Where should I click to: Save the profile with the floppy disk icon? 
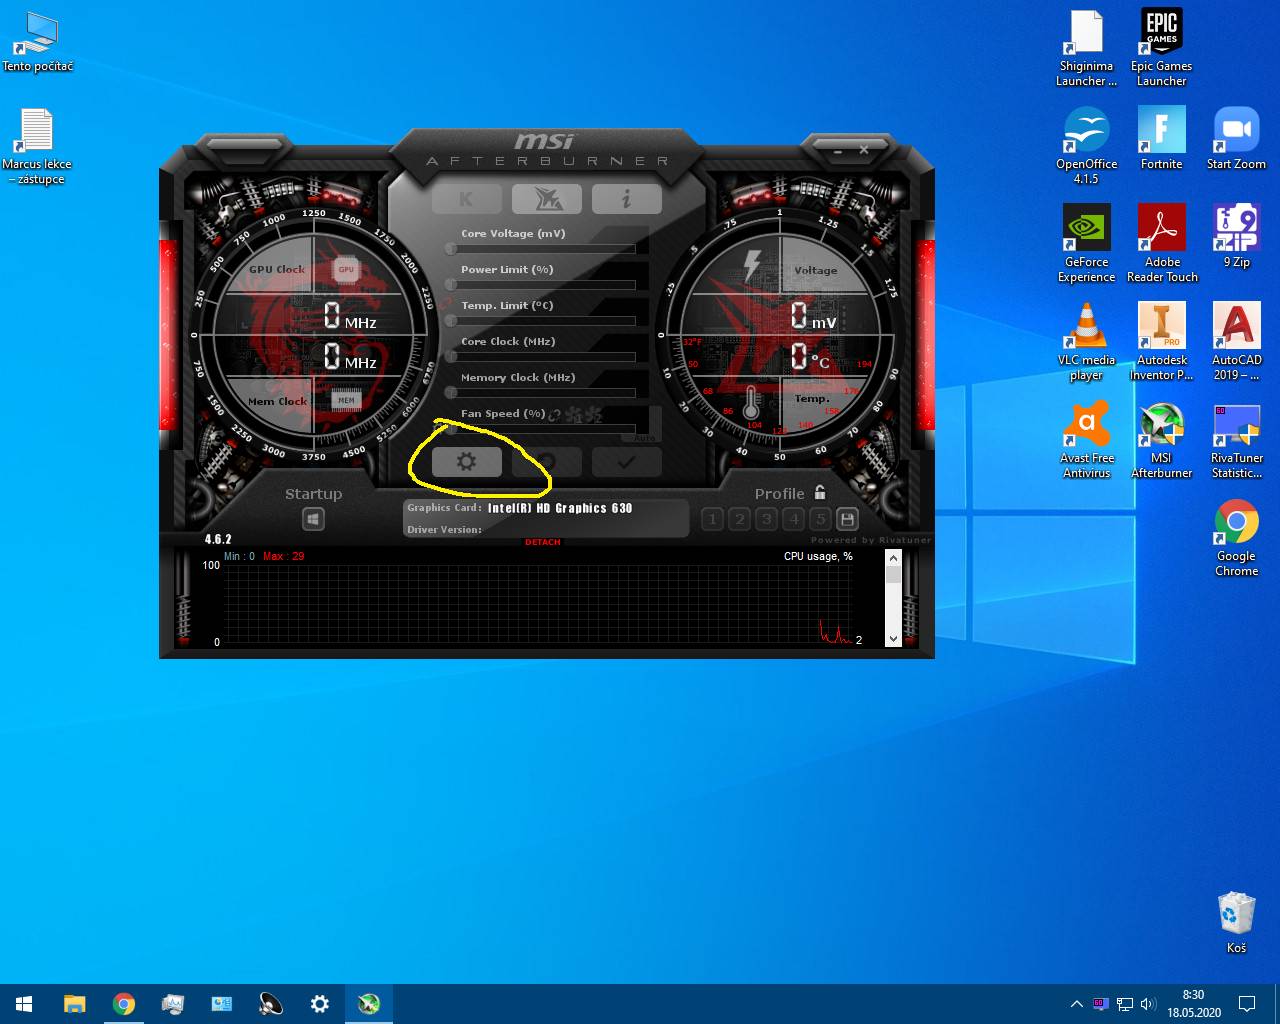[x=847, y=519]
